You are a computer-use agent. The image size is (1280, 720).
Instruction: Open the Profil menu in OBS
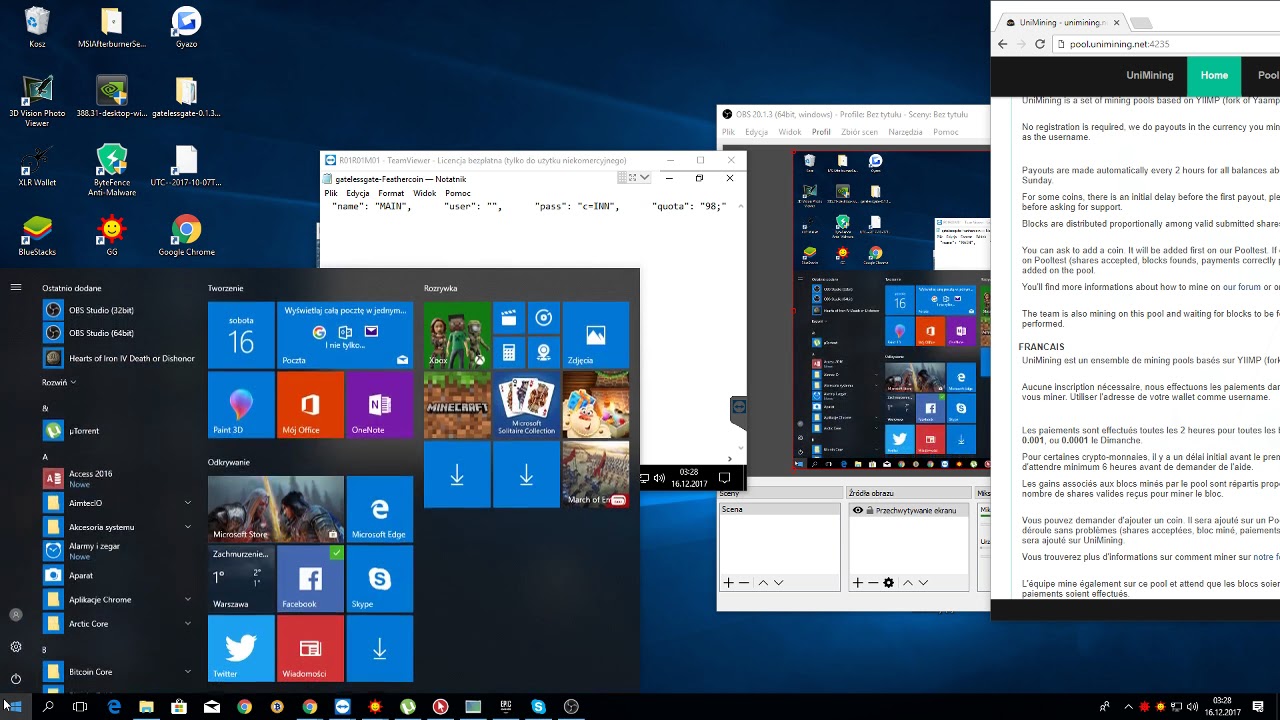pyautogui.click(x=821, y=132)
